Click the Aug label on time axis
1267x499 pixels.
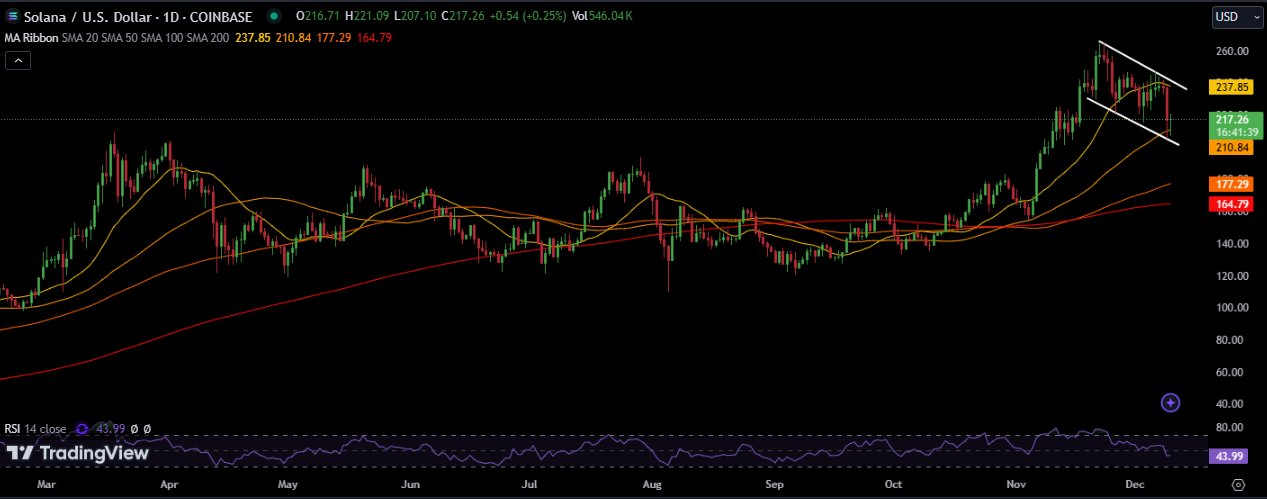(x=652, y=485)
